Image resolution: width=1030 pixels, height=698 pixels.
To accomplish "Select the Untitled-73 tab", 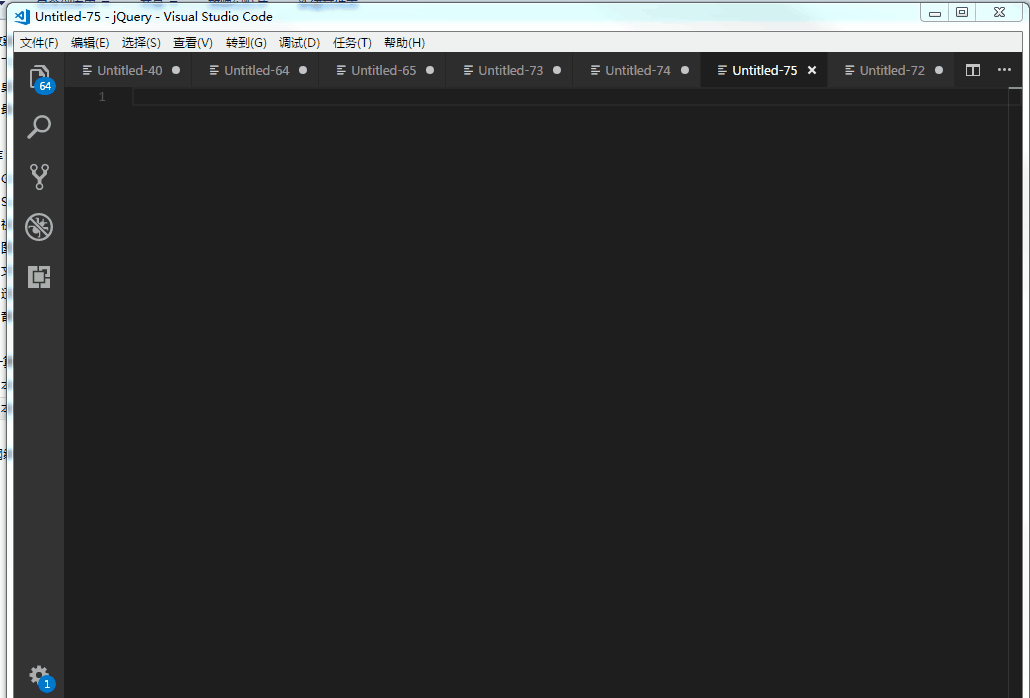I will pyautogui.click(x=510, y=70).
